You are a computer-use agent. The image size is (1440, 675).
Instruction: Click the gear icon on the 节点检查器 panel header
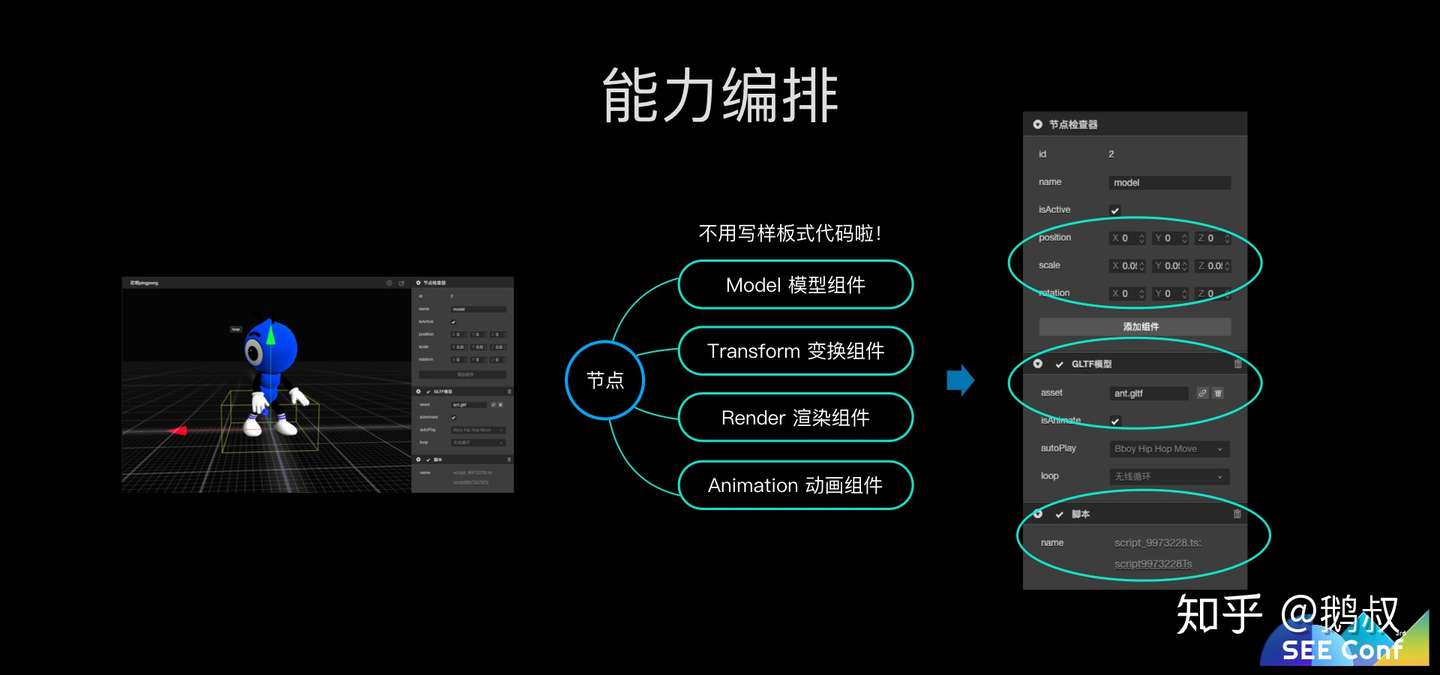(1036, 122)
